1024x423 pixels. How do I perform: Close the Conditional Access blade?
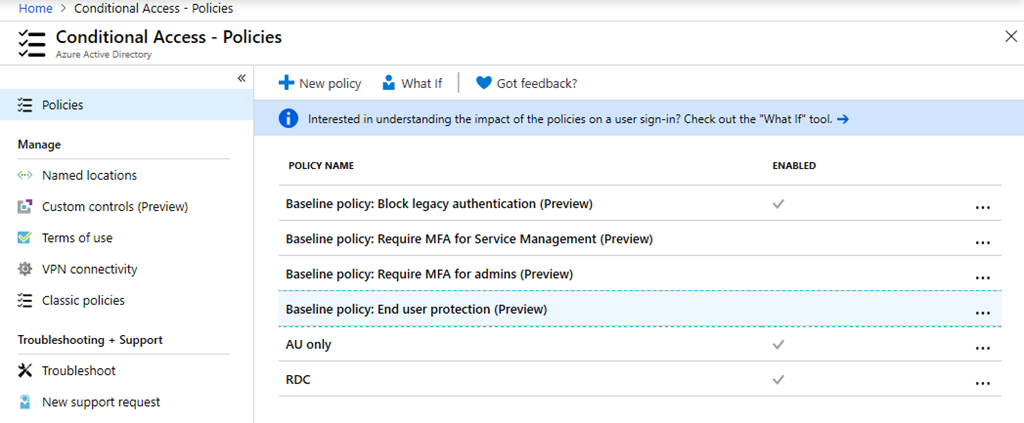pos(1010,37)
